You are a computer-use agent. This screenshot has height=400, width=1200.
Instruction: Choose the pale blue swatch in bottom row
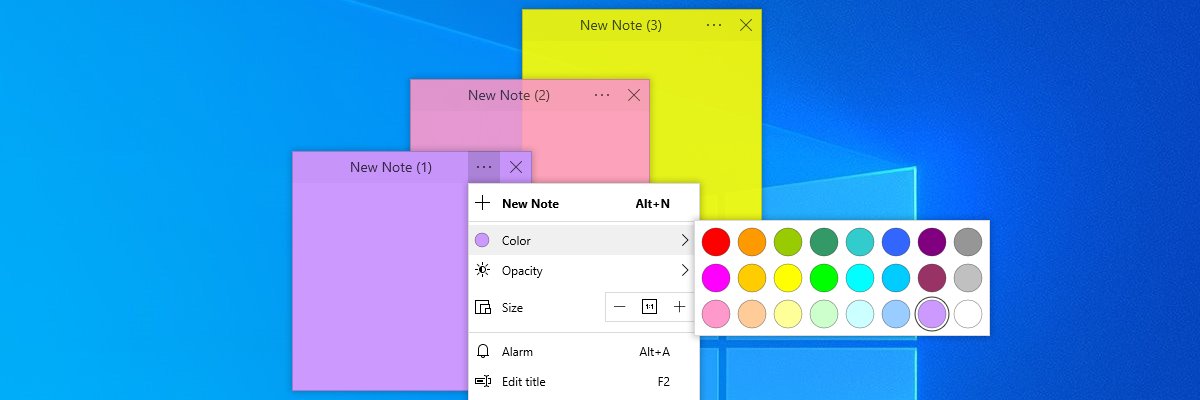[896, 314]
